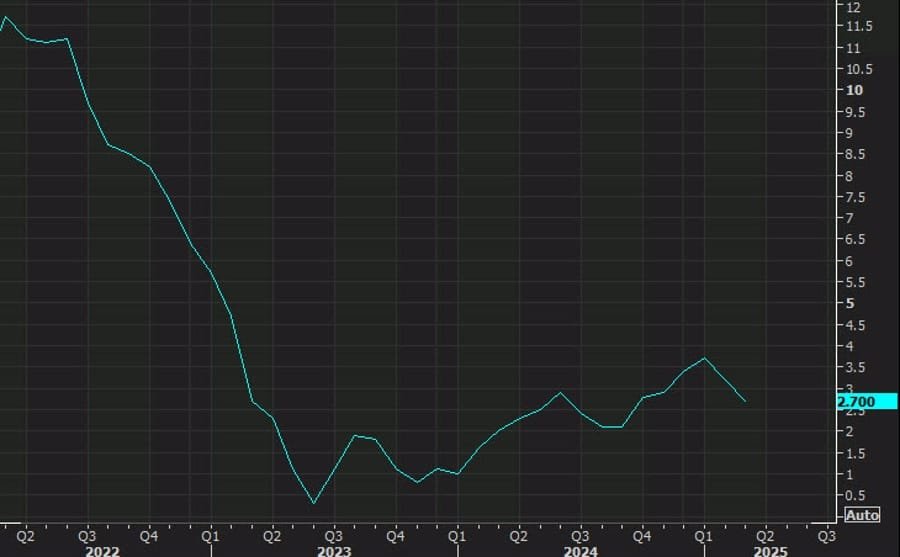The width and height of the screenshot is (900, 557).
Task: Click the 3.5 tick on the value axis
Action: (x=856, y=367)
